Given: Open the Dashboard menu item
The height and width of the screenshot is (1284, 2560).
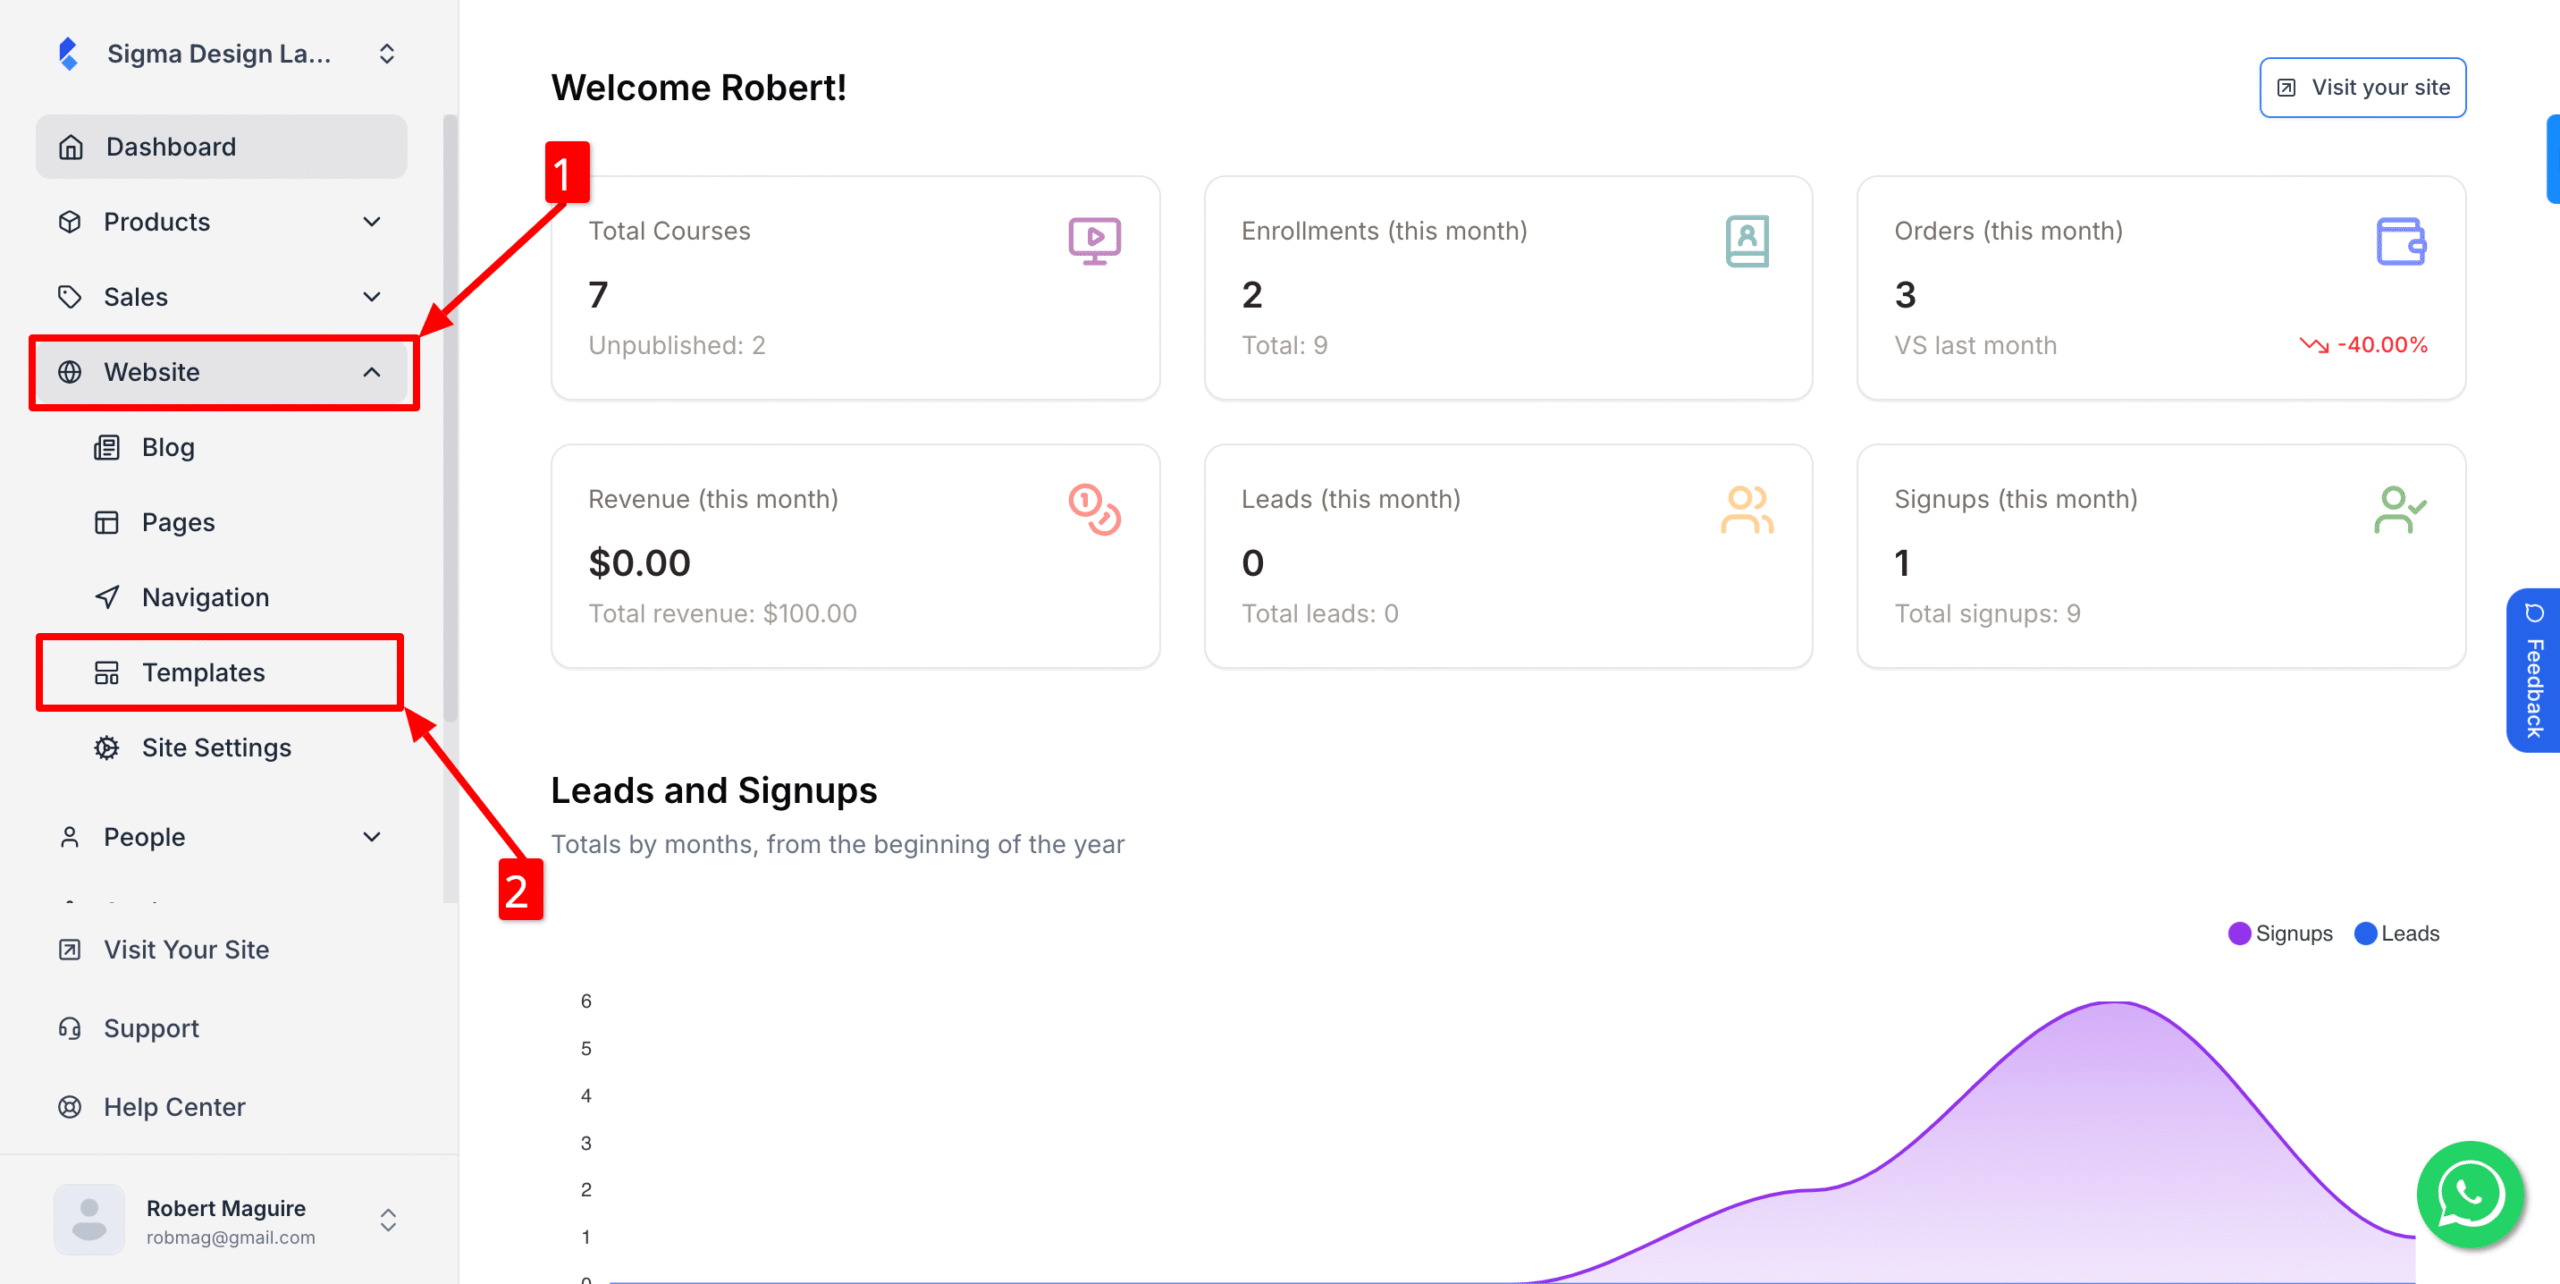Looking at the screenshot, I should pos(222,147).
